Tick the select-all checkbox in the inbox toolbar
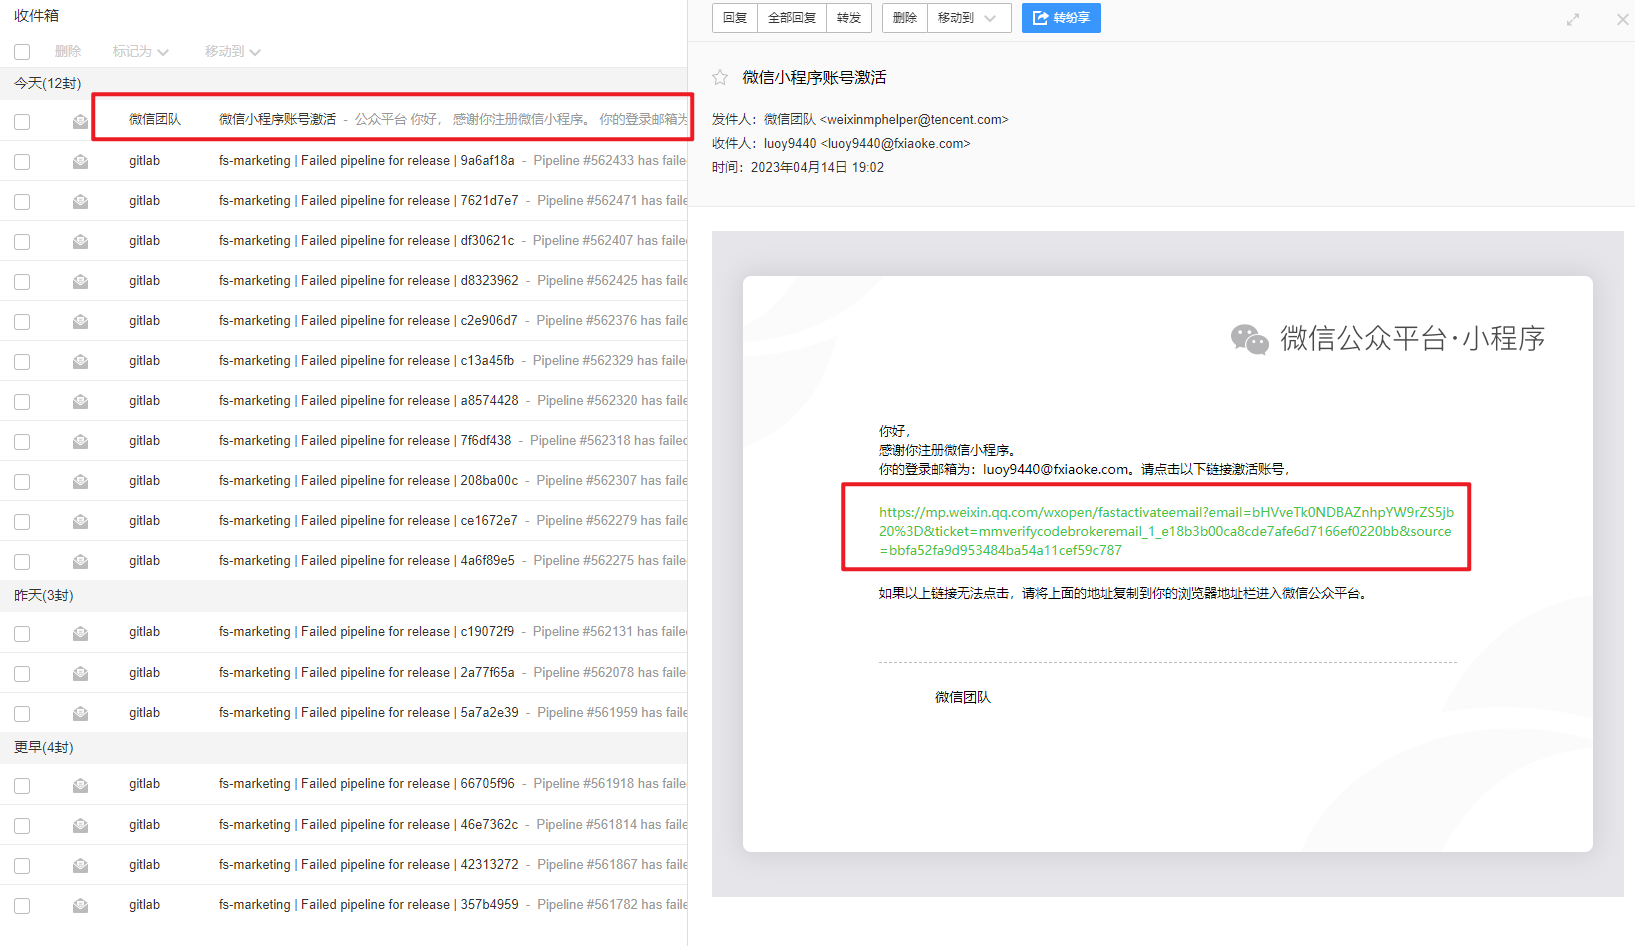 (22, 52)
